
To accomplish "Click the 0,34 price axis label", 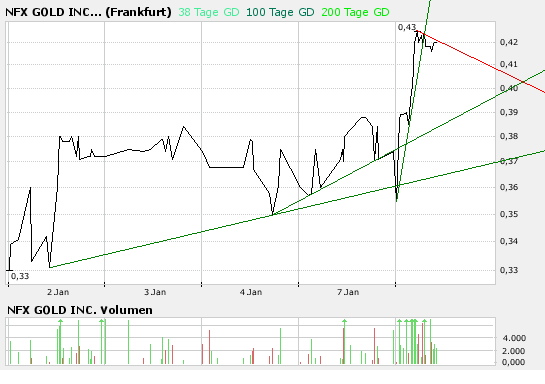I will (x=509, y=241).
